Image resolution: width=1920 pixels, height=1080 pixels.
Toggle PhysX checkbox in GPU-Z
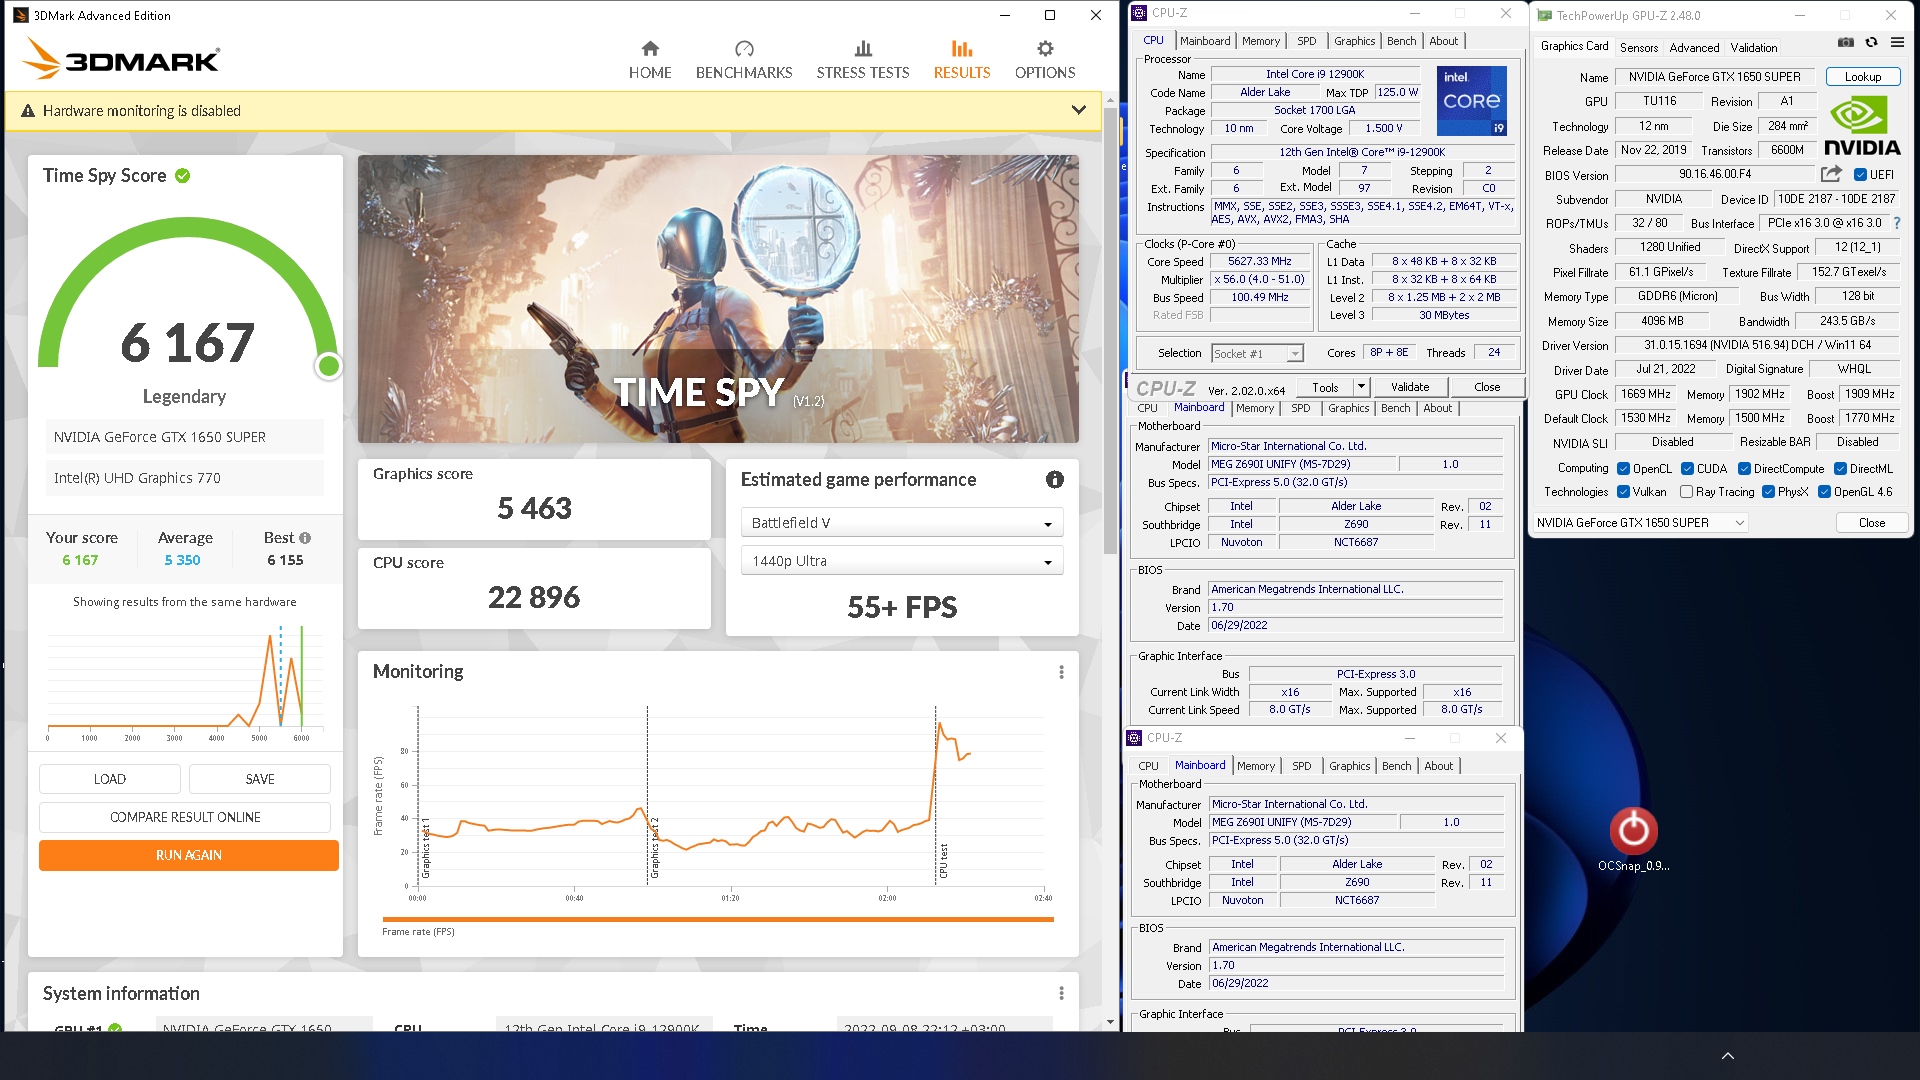[1768, 492]
